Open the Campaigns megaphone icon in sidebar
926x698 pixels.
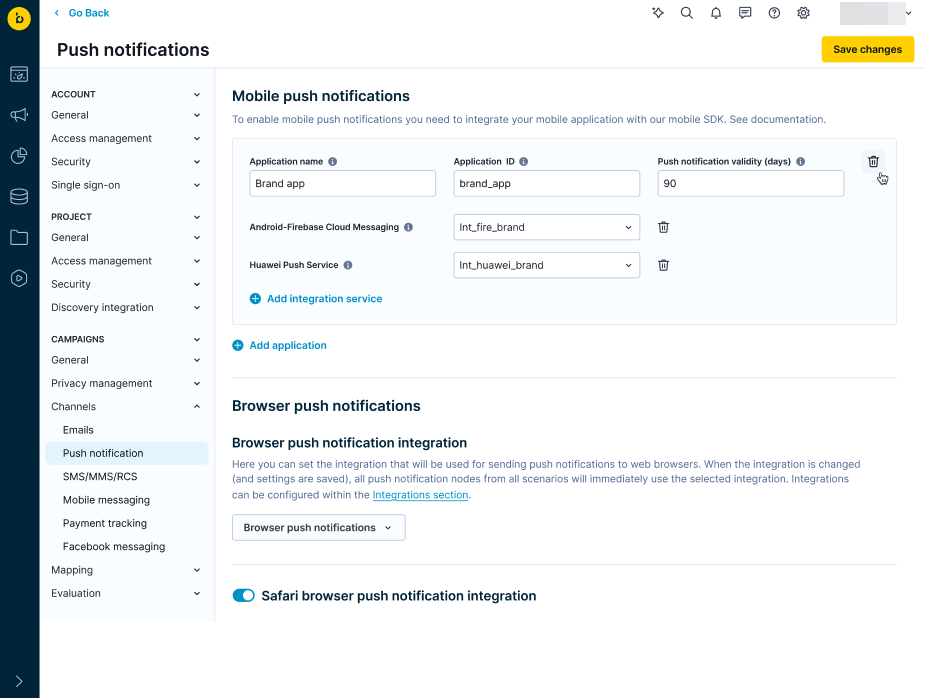(x=18, y=115)
